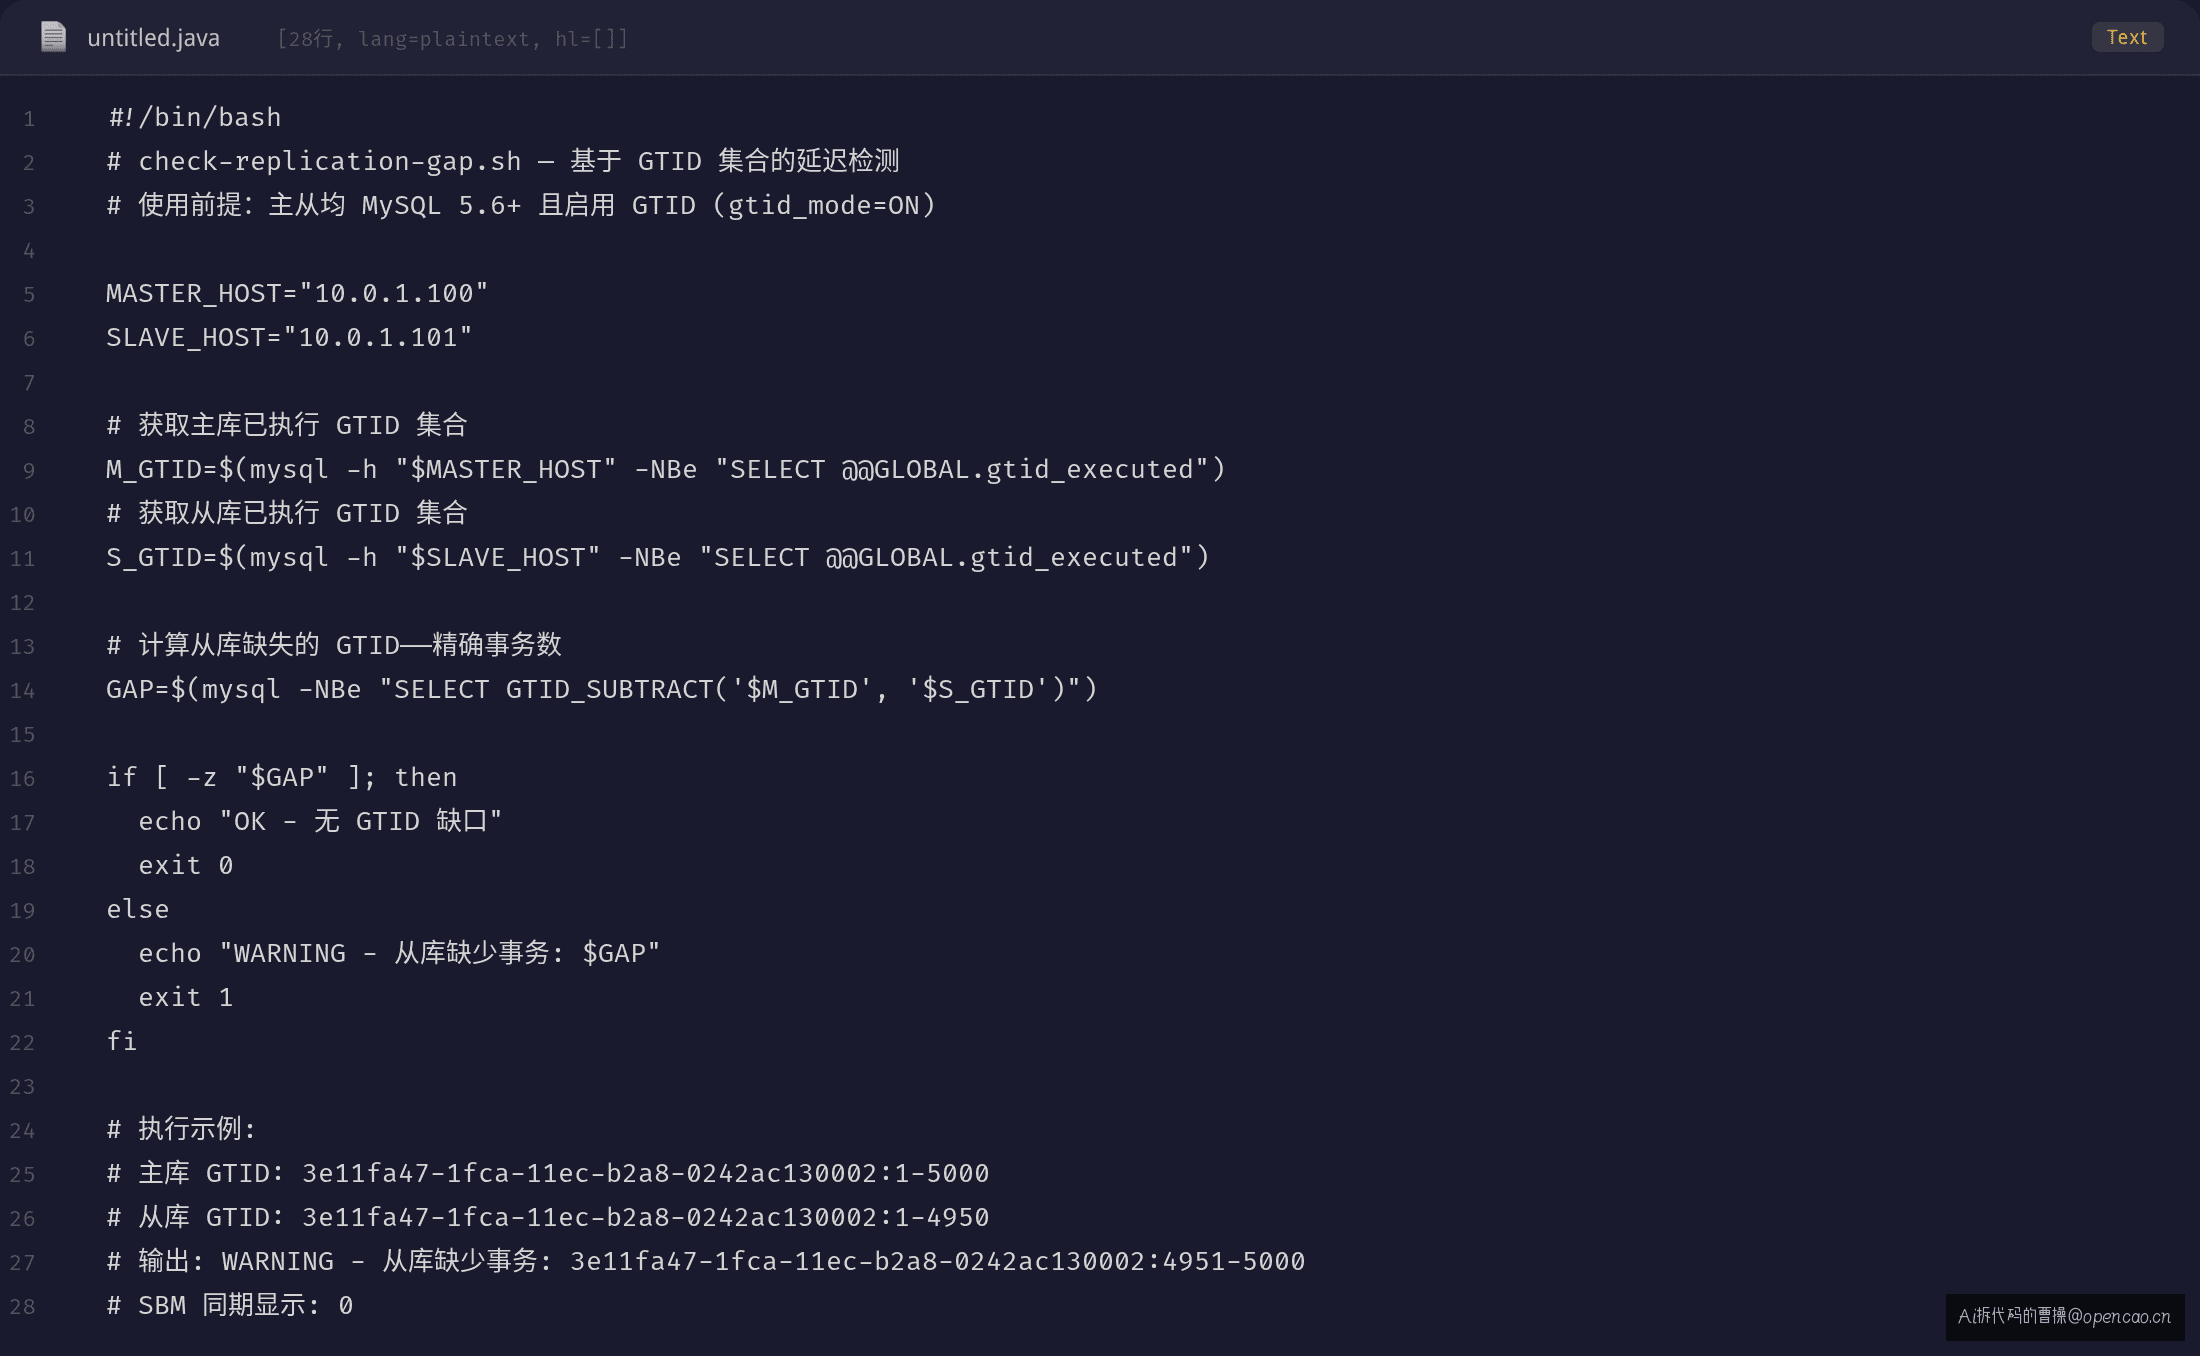This screenshot has height=1356, width=2200.
Task: Click the echo WARNING line
Action: pos(399,954)
